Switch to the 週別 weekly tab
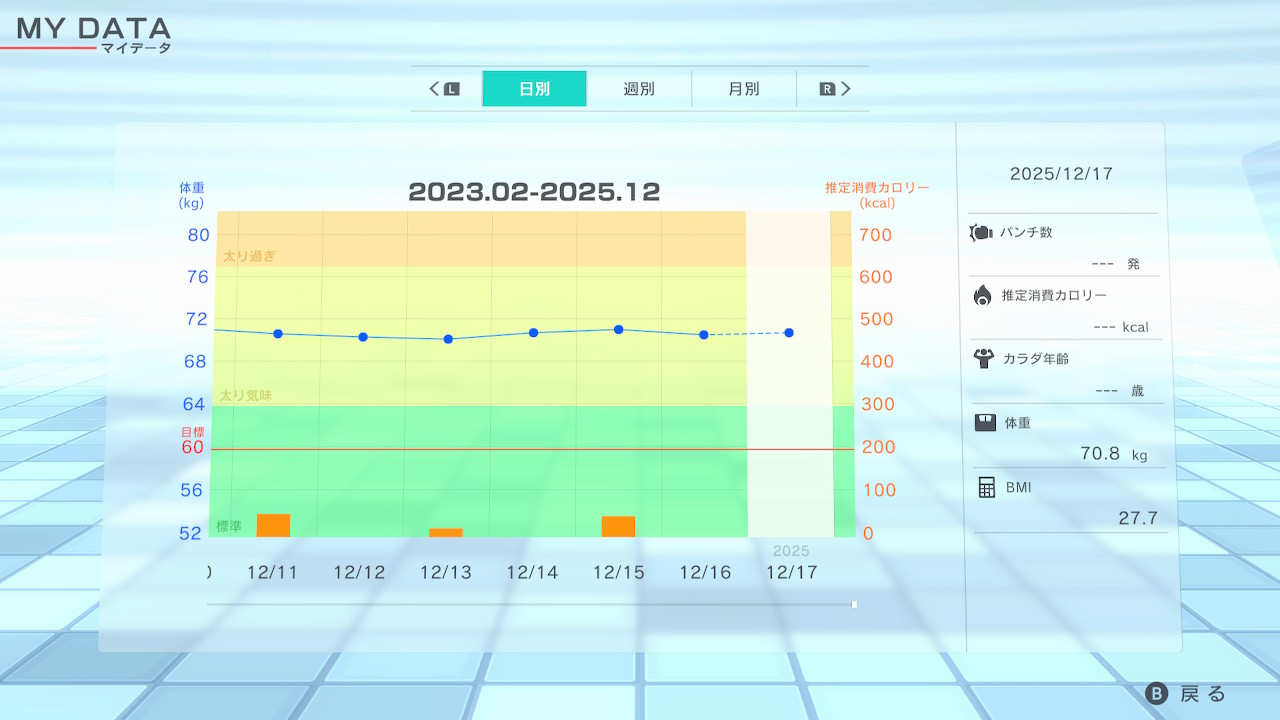The width and height of the screenshot is (1280, 720). [639, 89]
